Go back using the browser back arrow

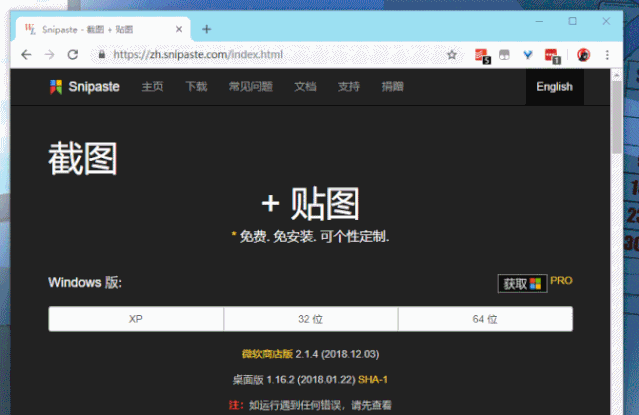(26, 55)
